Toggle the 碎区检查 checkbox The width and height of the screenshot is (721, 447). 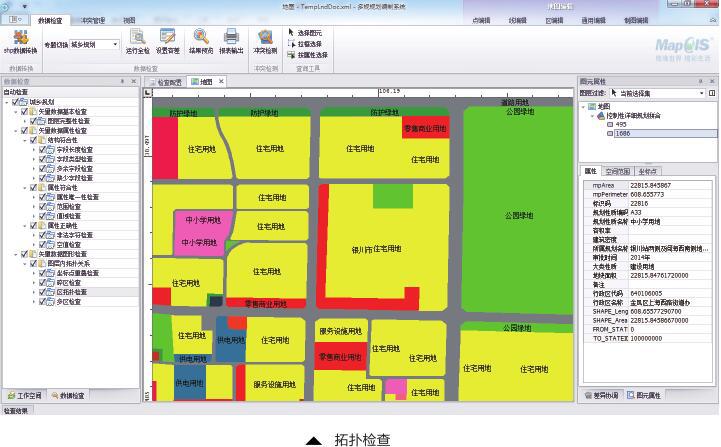coord(42,283)
